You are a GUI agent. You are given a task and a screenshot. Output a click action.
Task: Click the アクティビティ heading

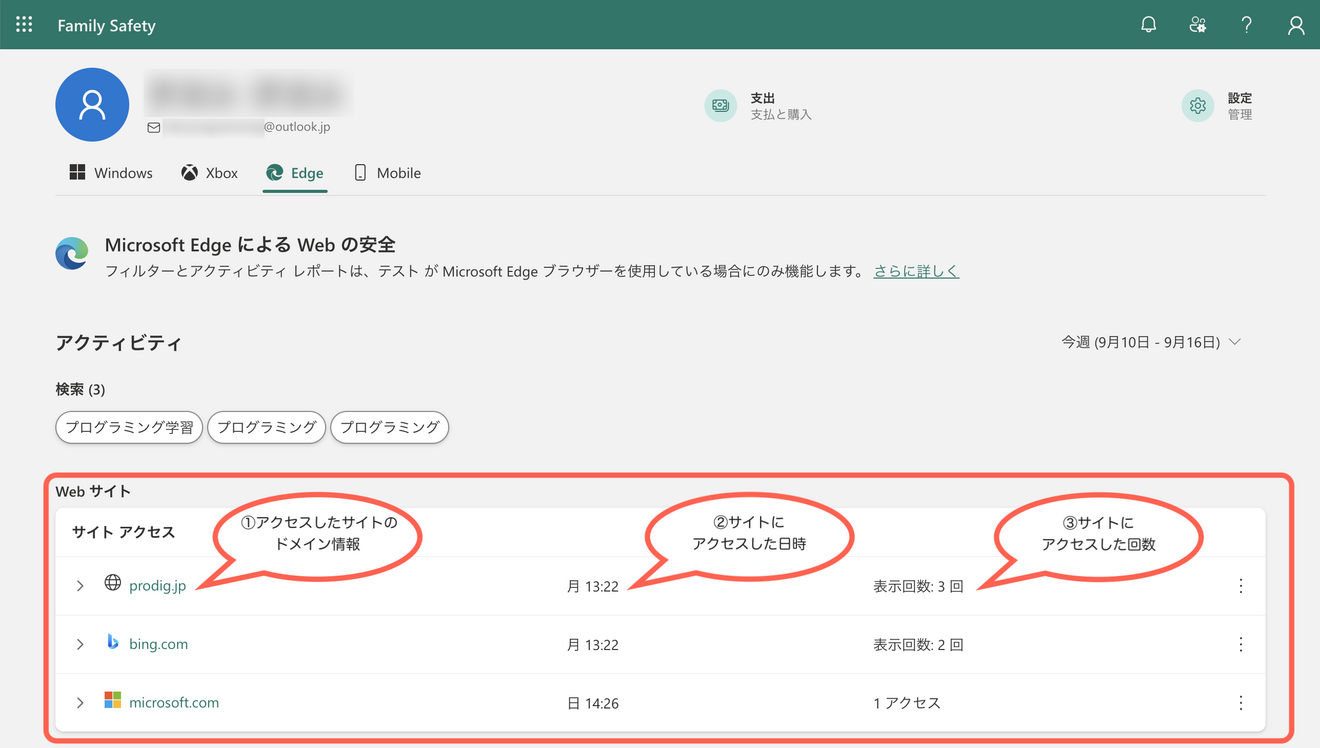coord(119,343)
